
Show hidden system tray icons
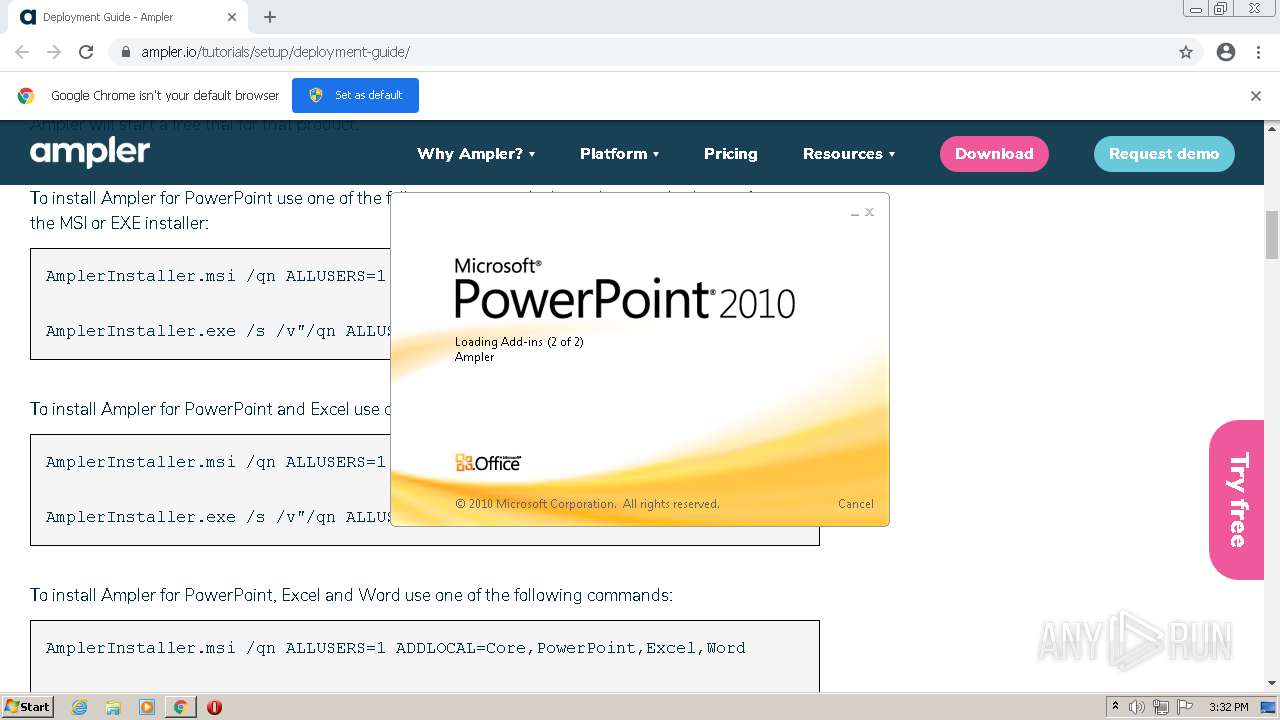pyautogui.click(x=1115, y=707)
